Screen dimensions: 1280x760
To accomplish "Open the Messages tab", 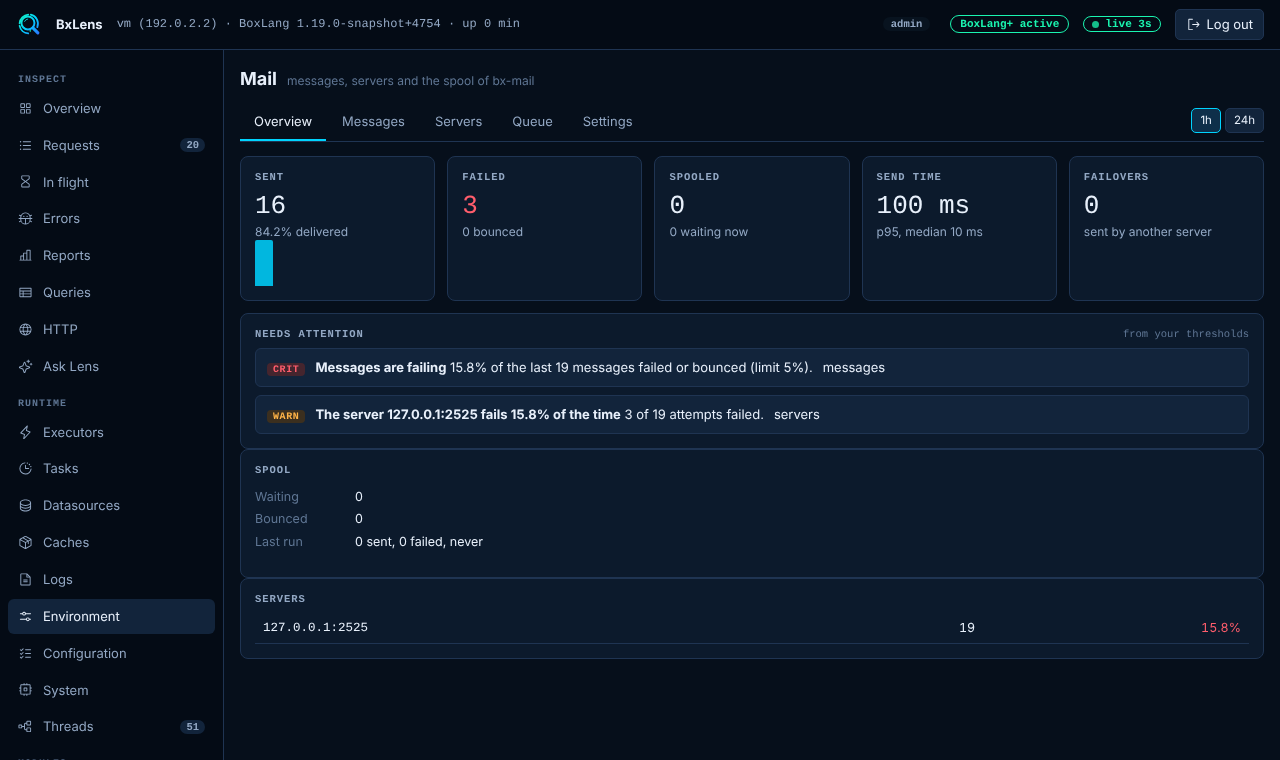I will pos(373,121).
